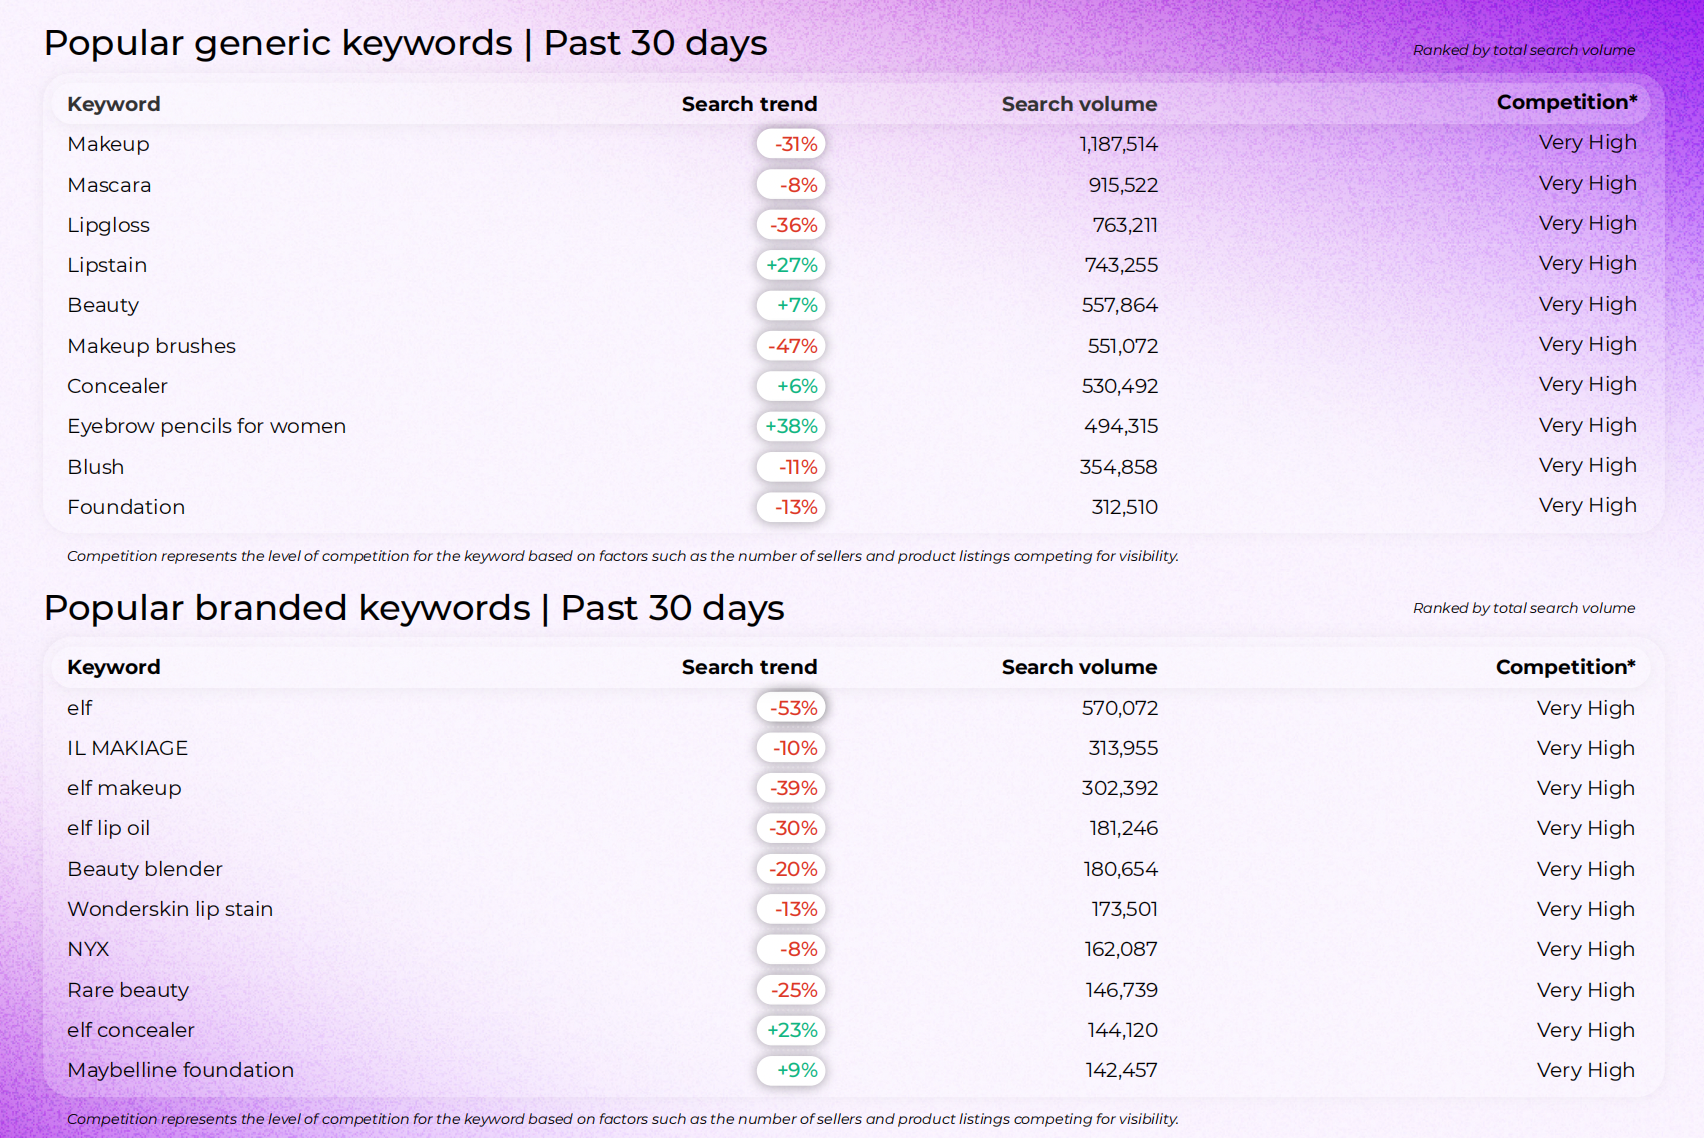Click the NYX search volume 162,087
Viewport: 1704px width, 1138px height.
pos(1120,949)
